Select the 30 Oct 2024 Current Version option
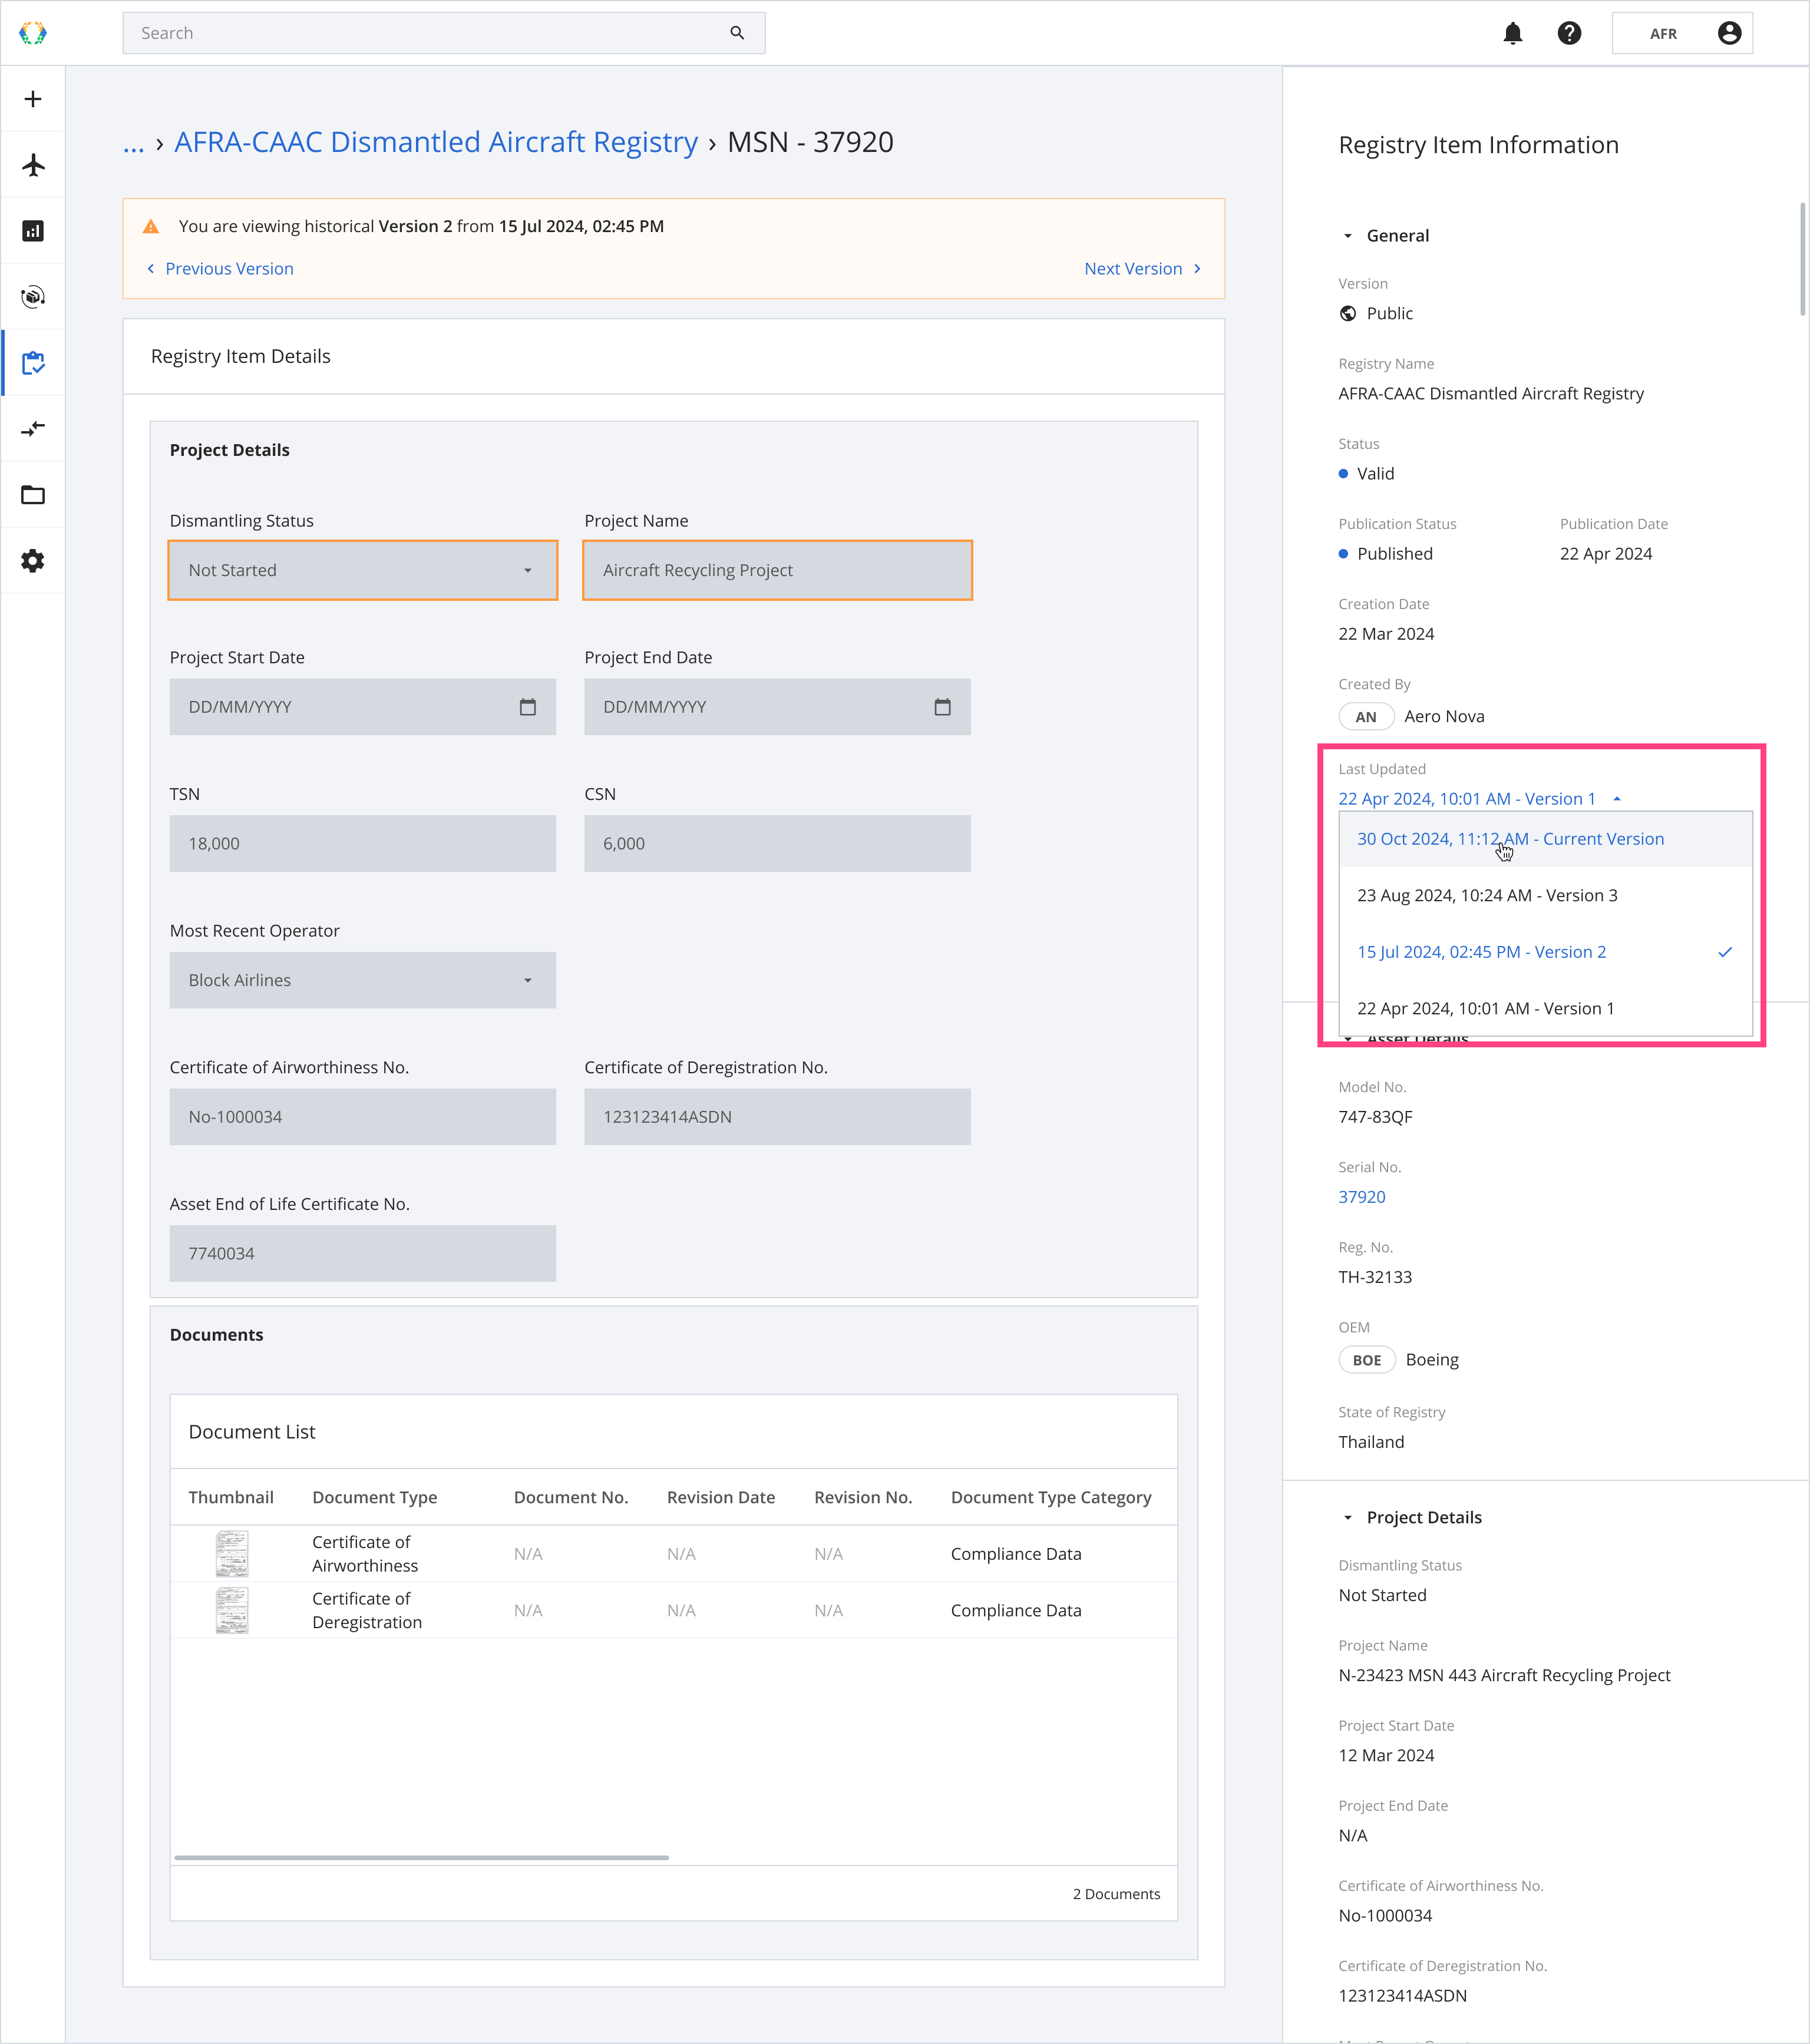1810x2044 pixels. click(x=1510, y=839)
